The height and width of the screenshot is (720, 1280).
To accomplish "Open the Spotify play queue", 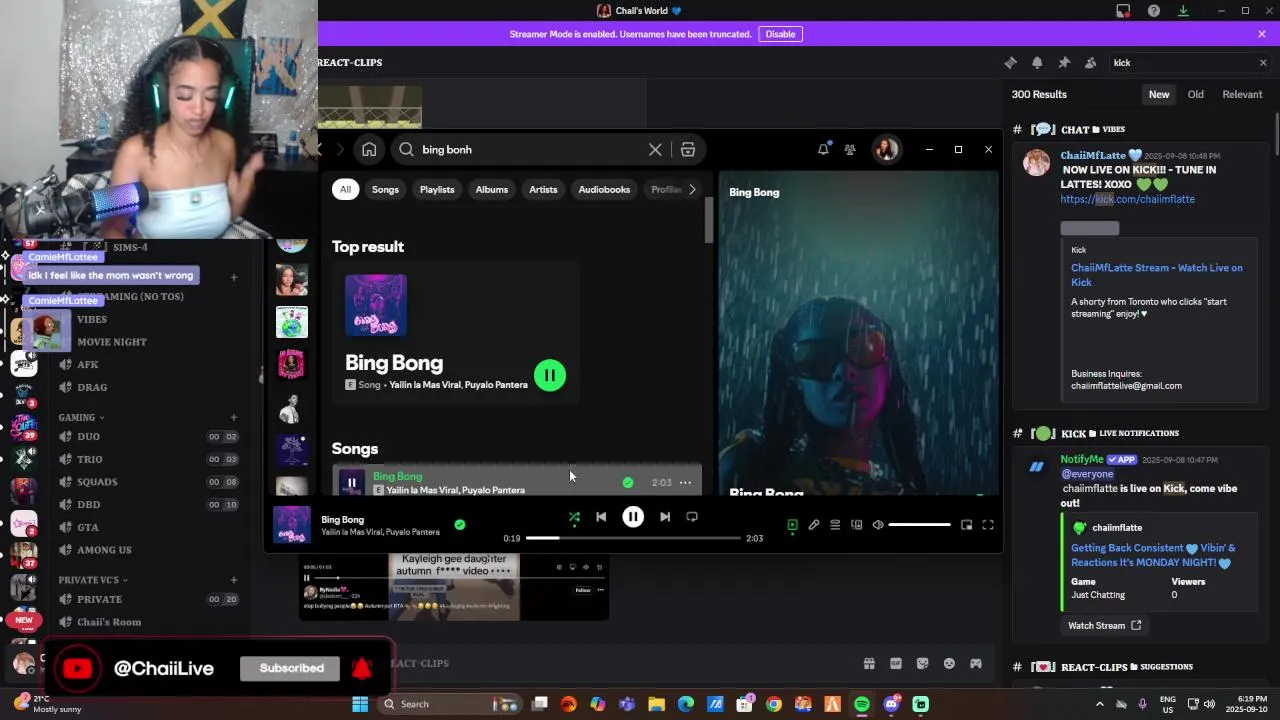I will point(835,525).
